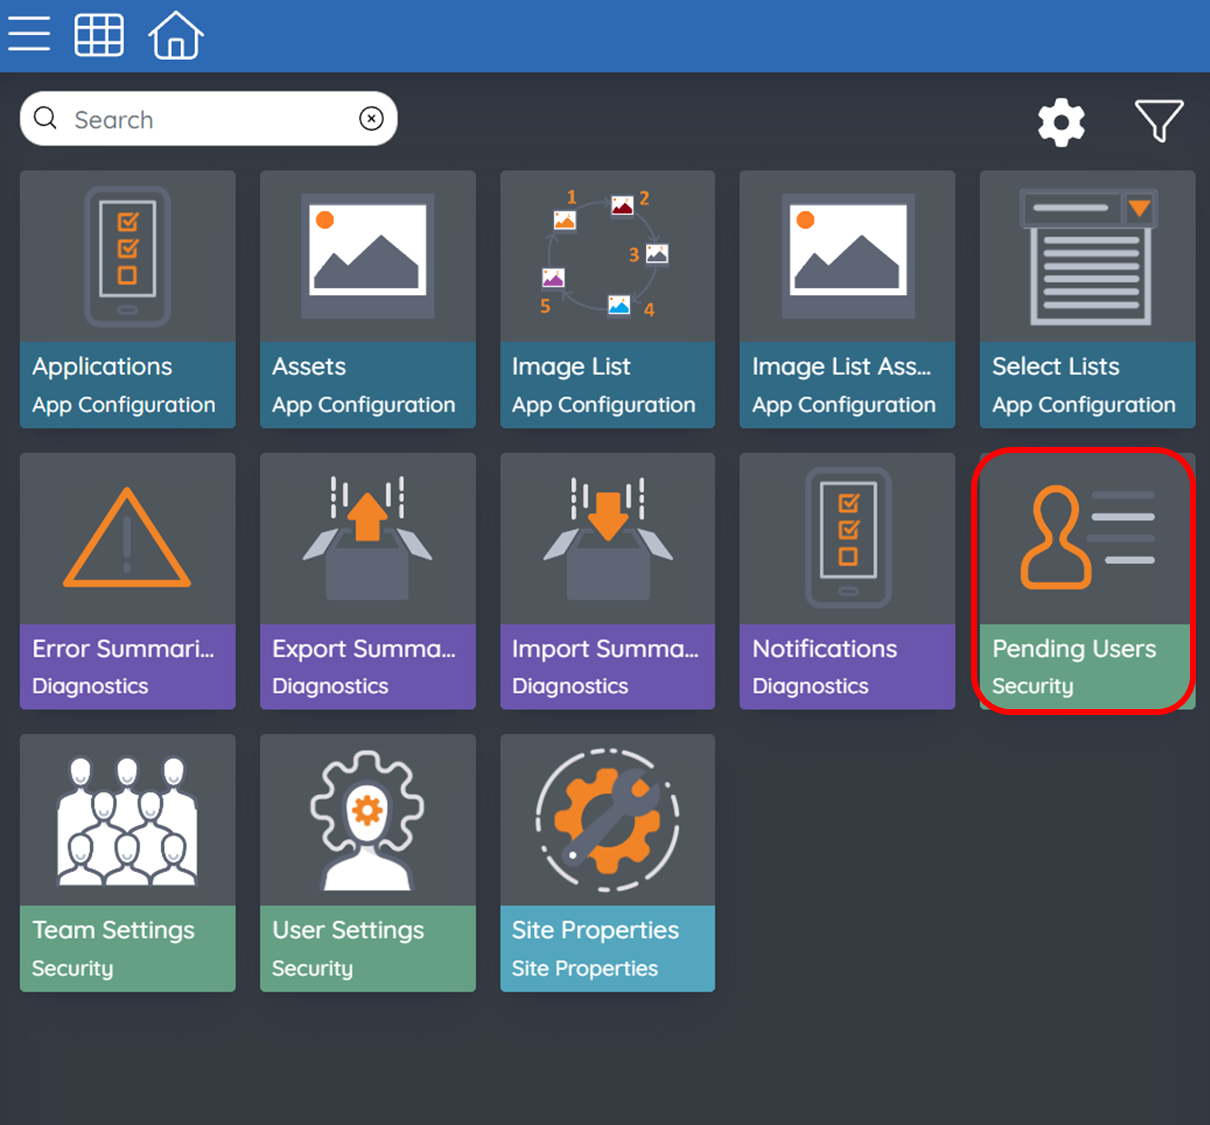
Task: Click the Notifications tile label
Action: [x=825, y=649]
